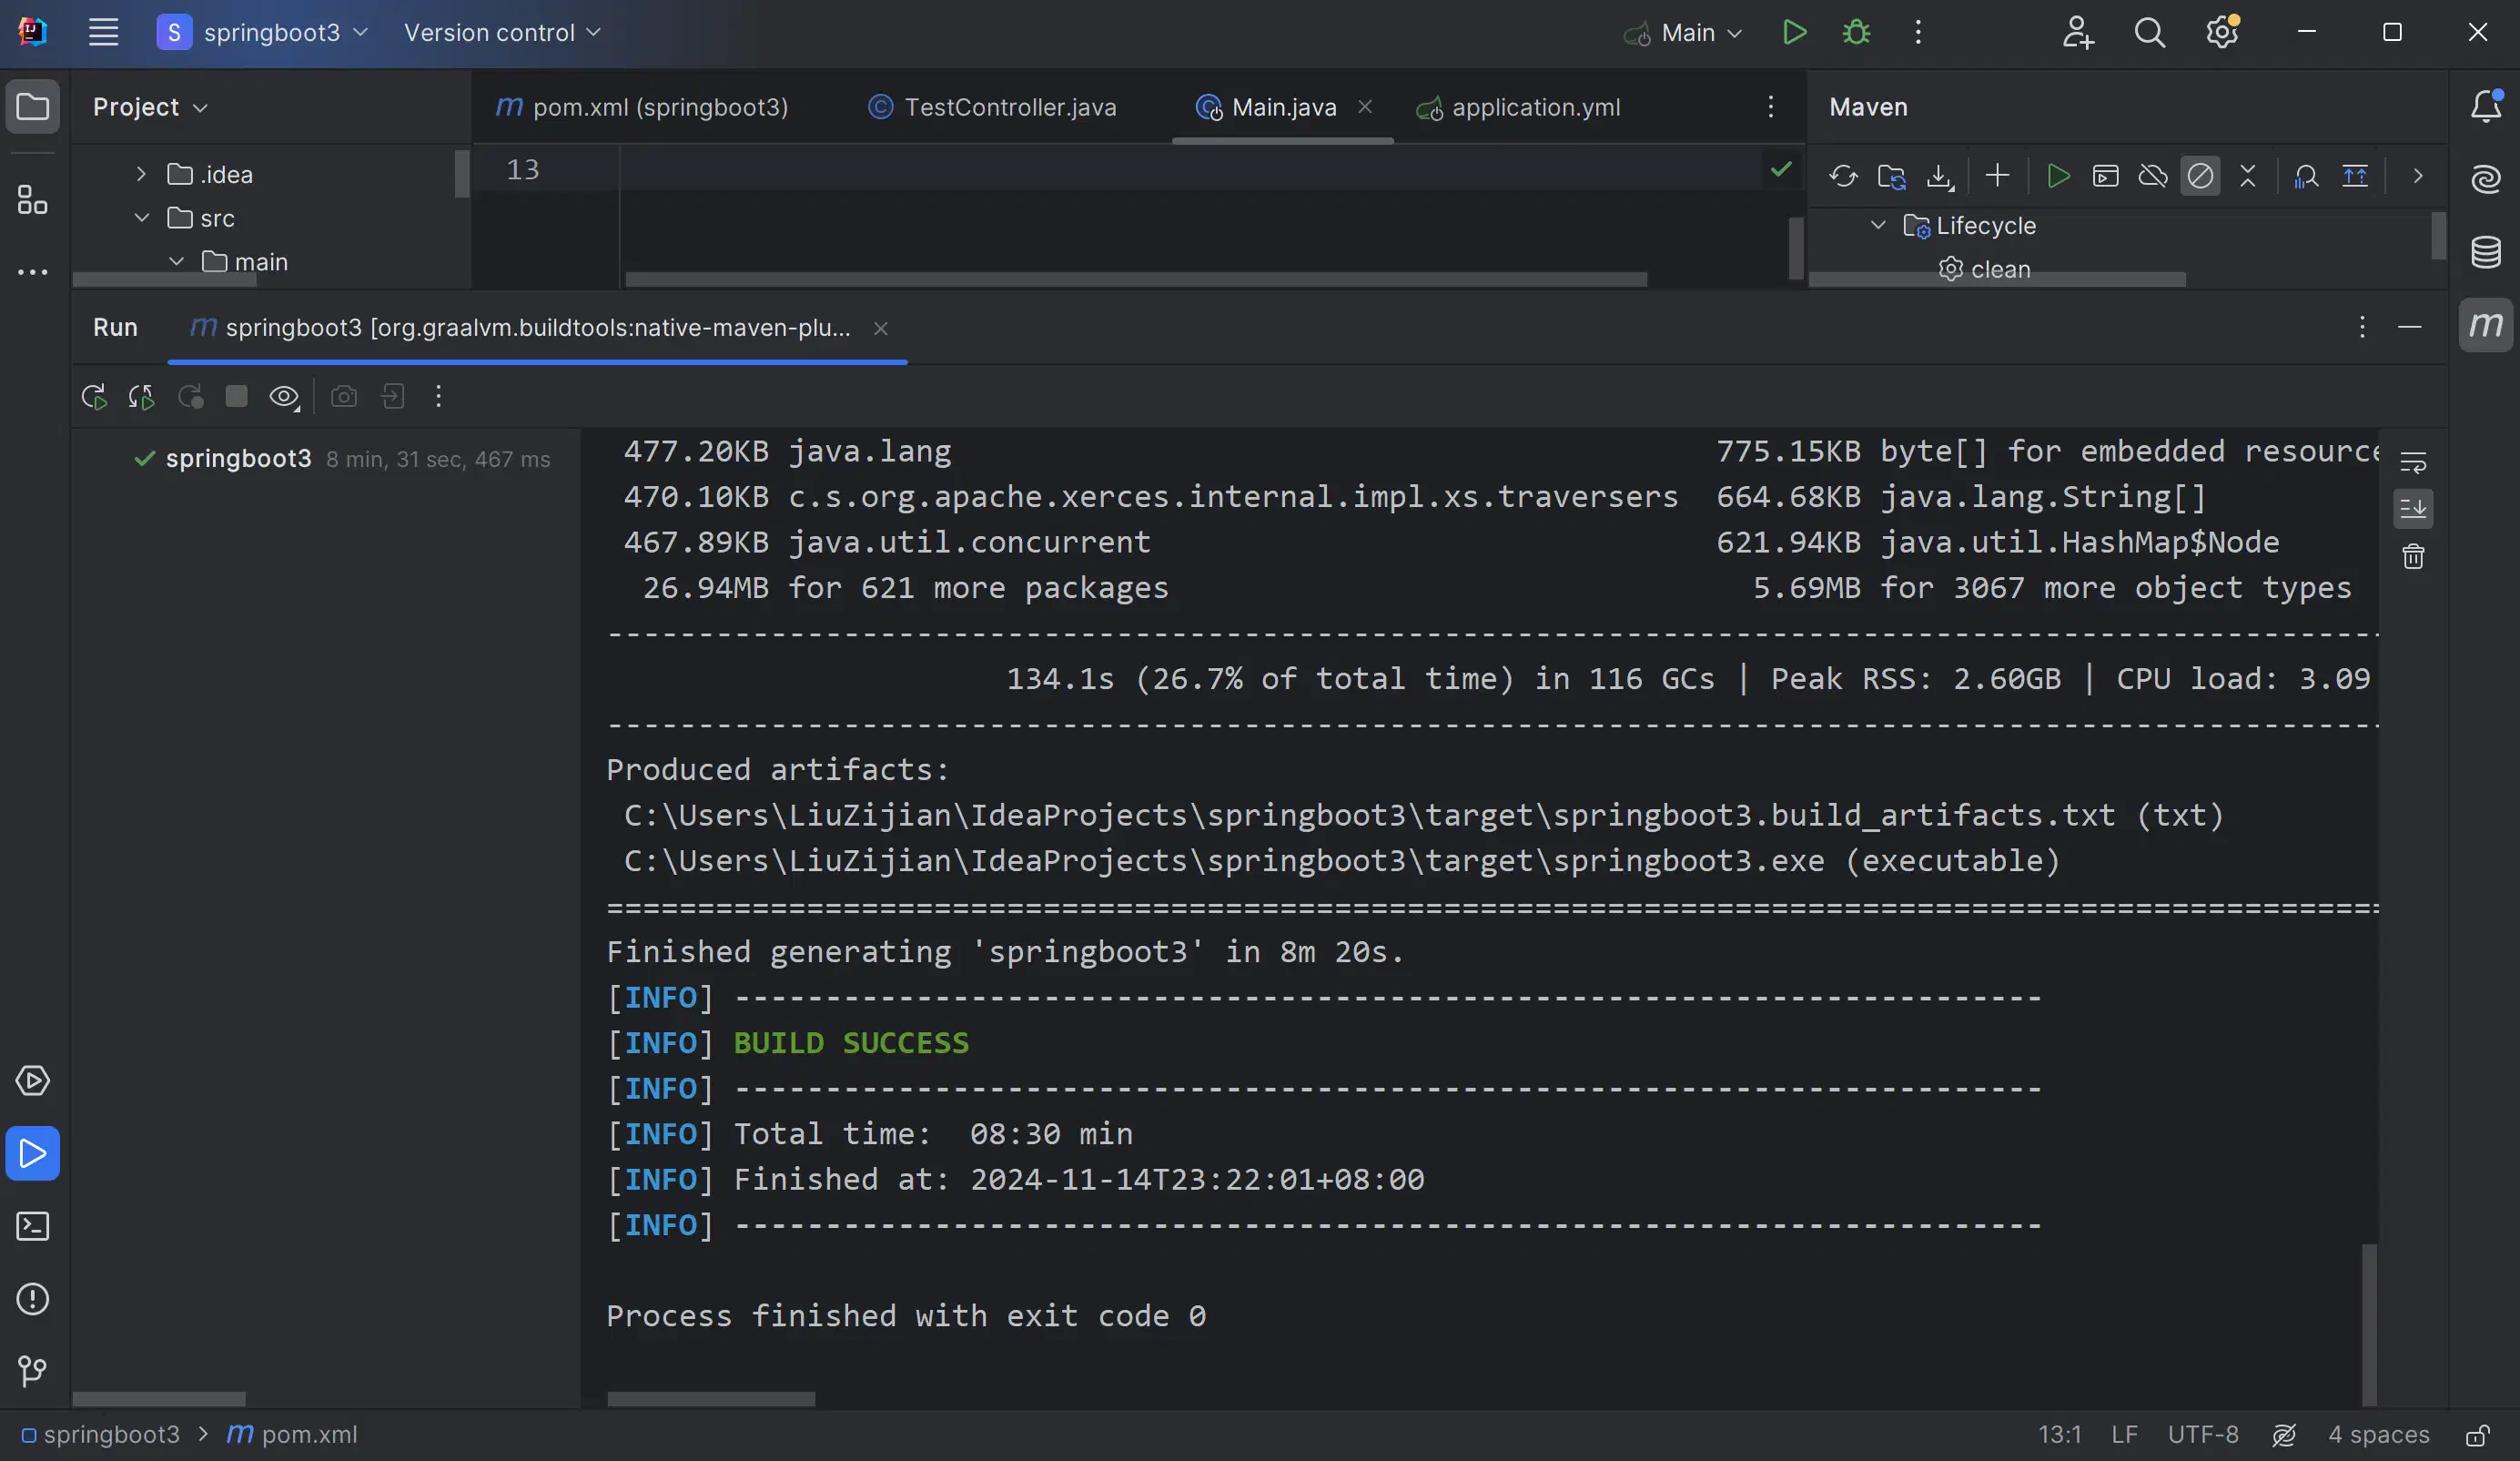Open the Problems tool window

[x=32, y=1299]
